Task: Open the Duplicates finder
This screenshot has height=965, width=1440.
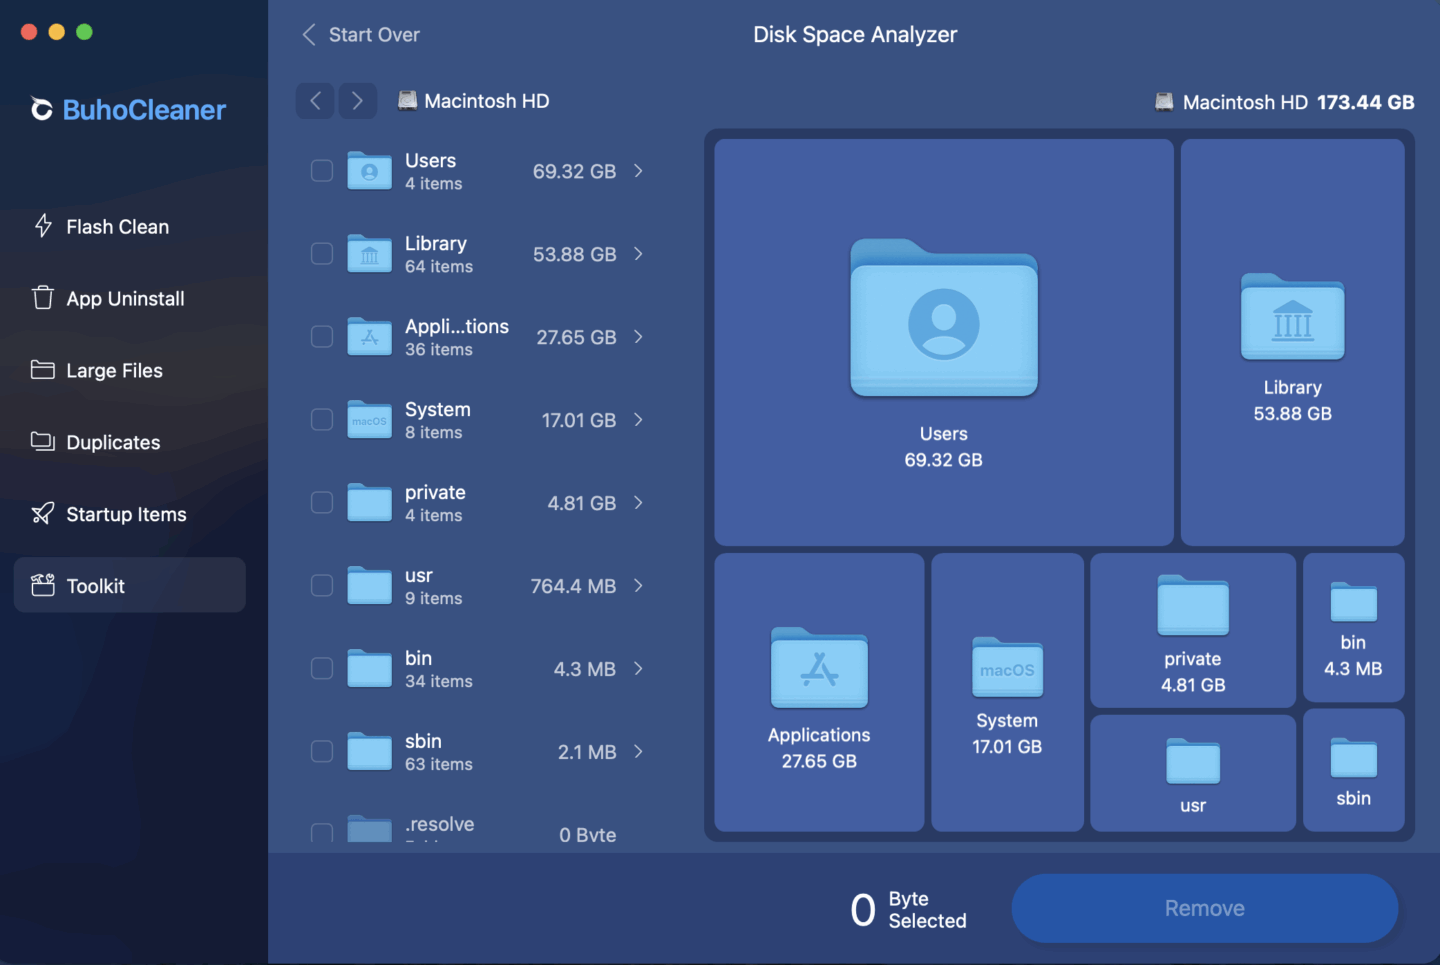Action: point(112,442)
